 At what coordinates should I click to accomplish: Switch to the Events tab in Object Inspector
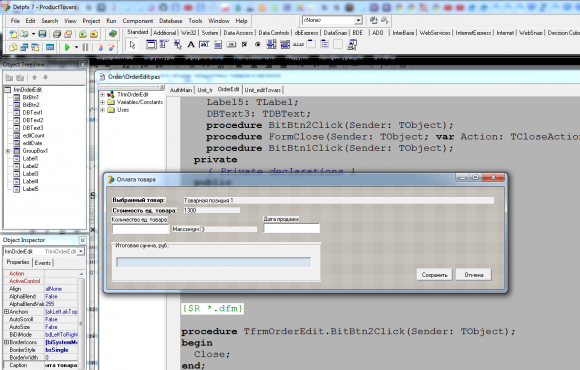(43, 263)
